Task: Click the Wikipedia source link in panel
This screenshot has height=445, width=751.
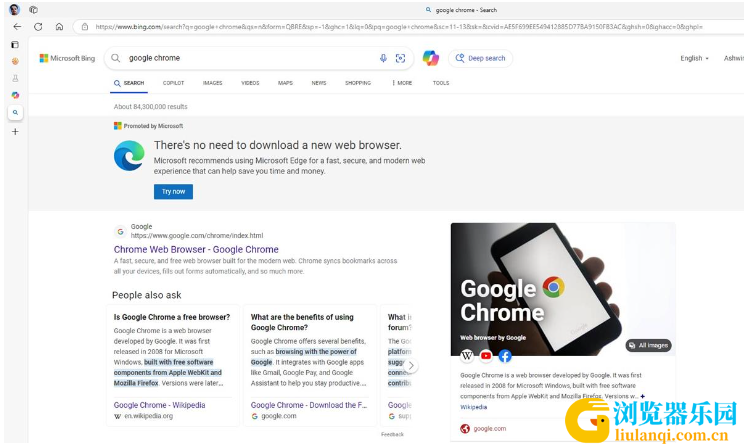Action: [x=474, y=407]
